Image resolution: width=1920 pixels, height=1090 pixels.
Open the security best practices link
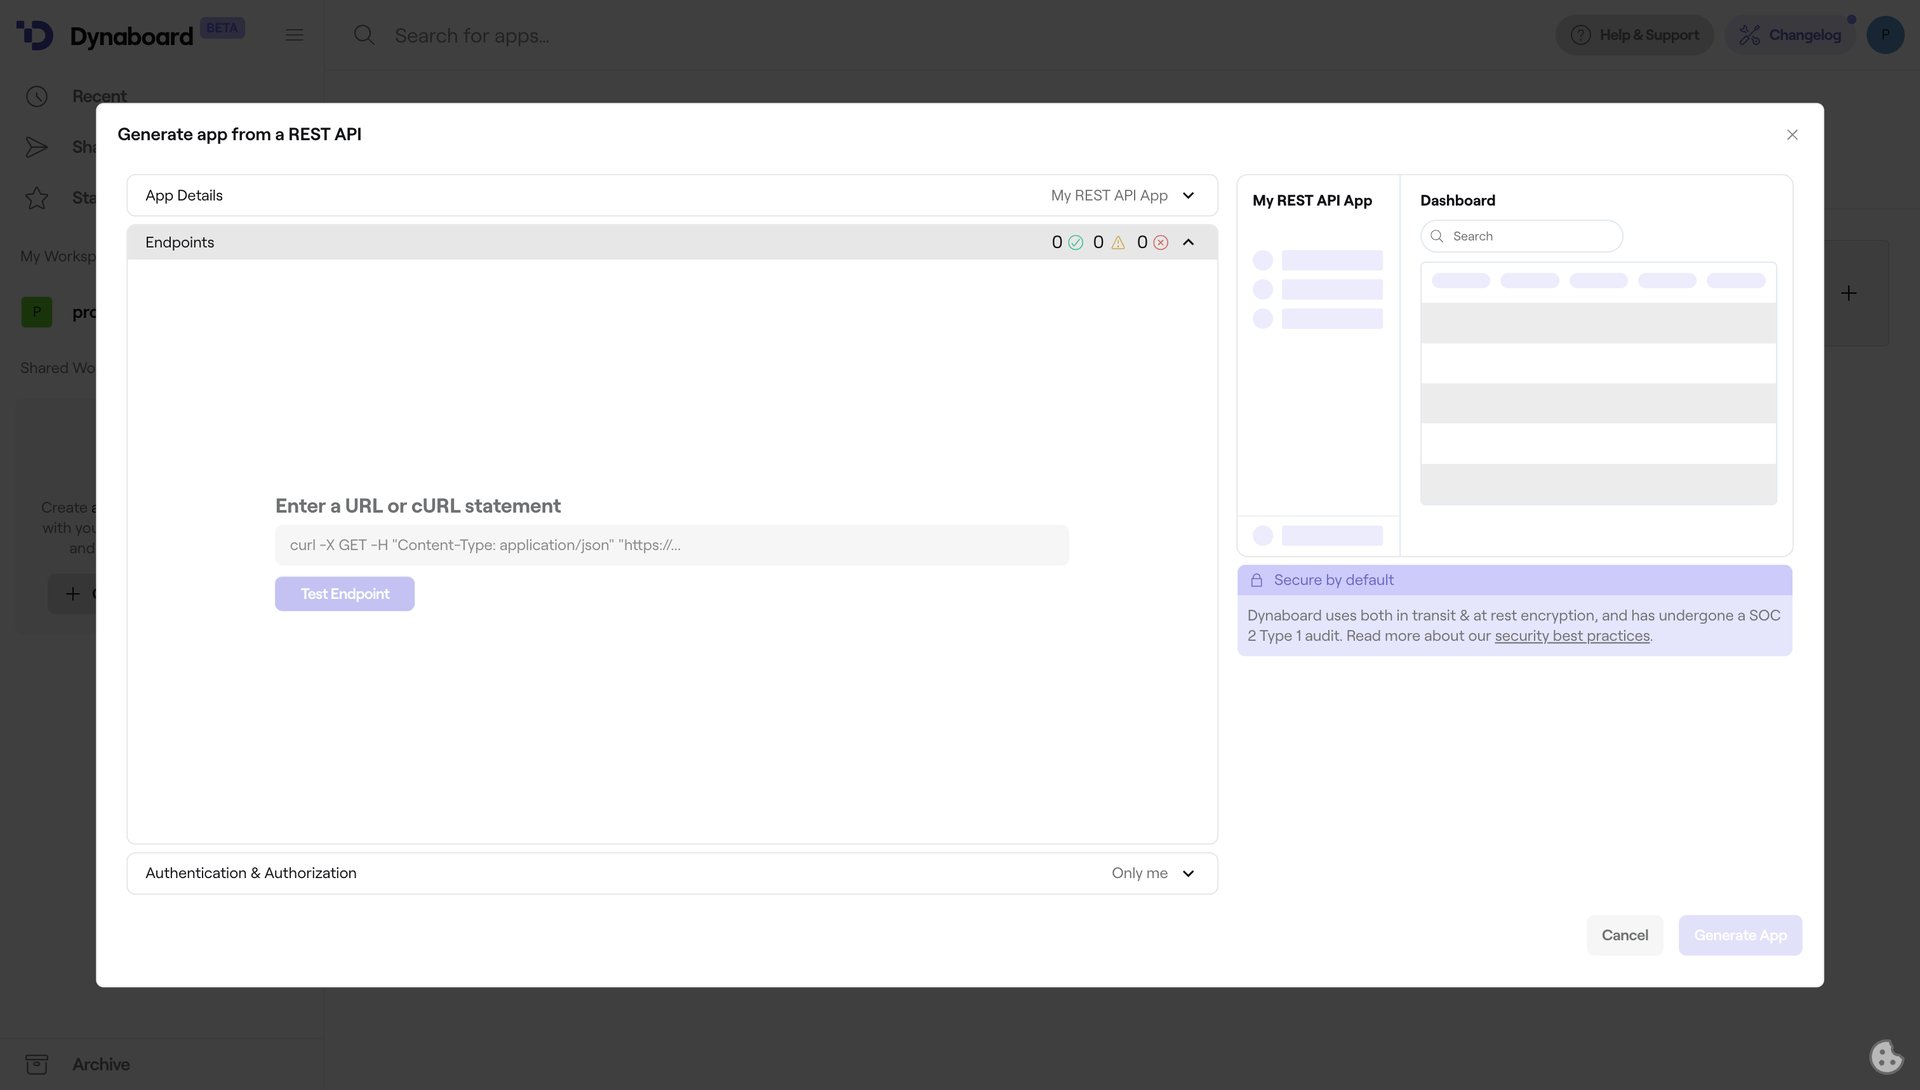1570,635
